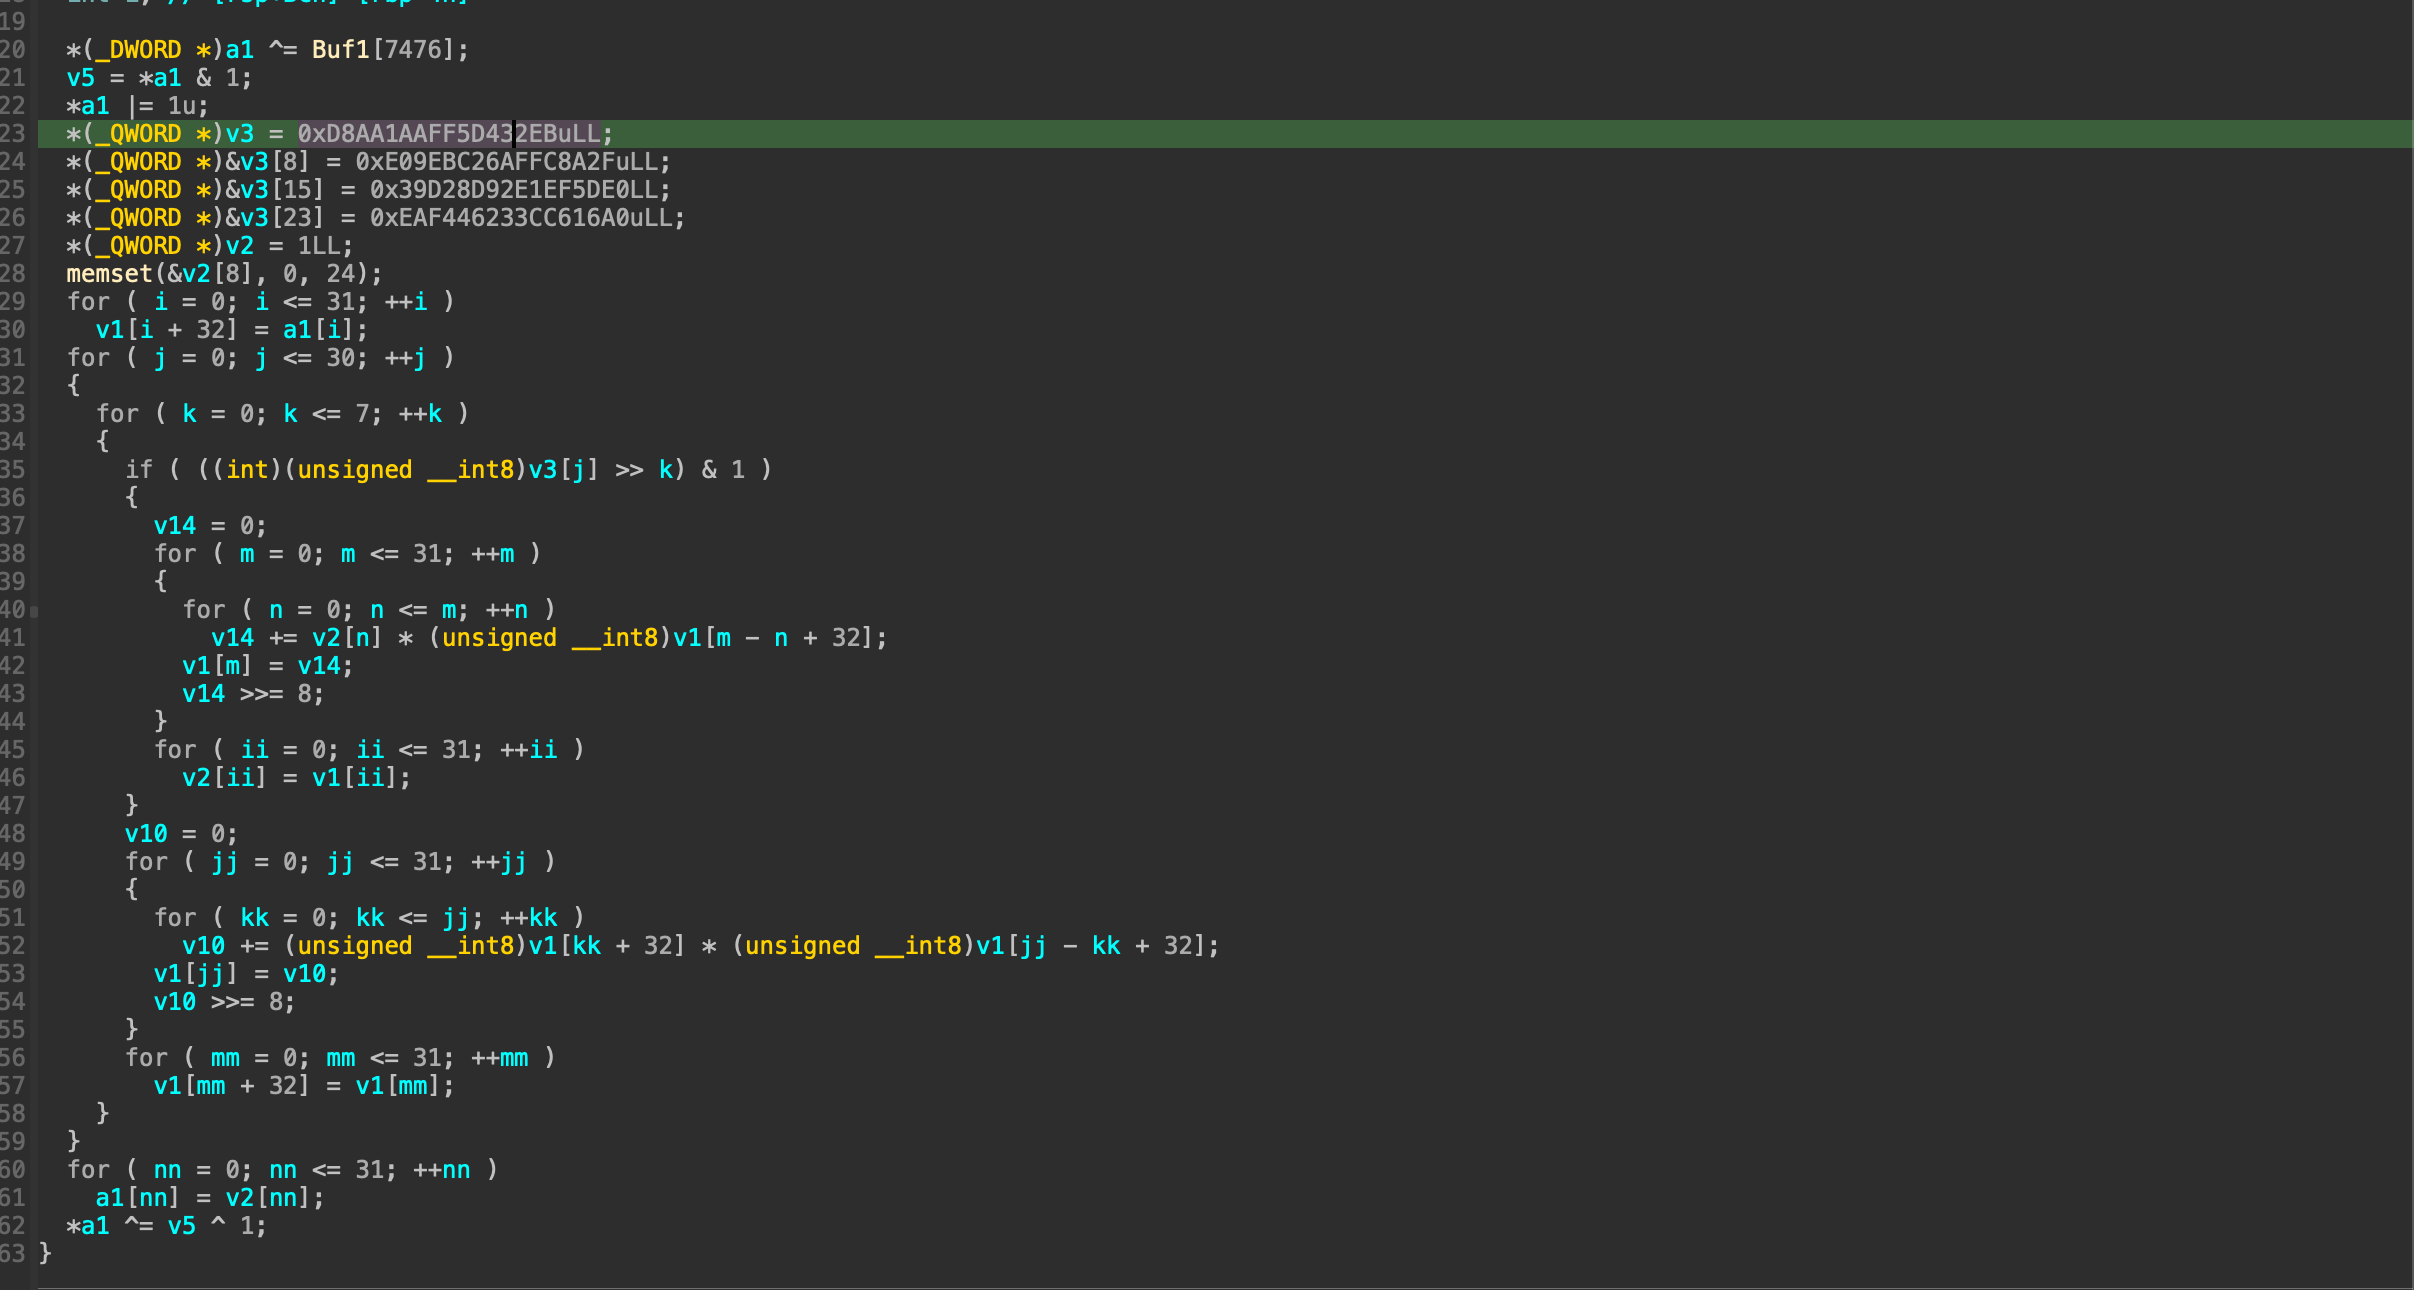This screenshot has height=1290, width=2414.
Task: Click 'v2[ii] = v1[ii]' statement
Action: click(x=295, y=778)
